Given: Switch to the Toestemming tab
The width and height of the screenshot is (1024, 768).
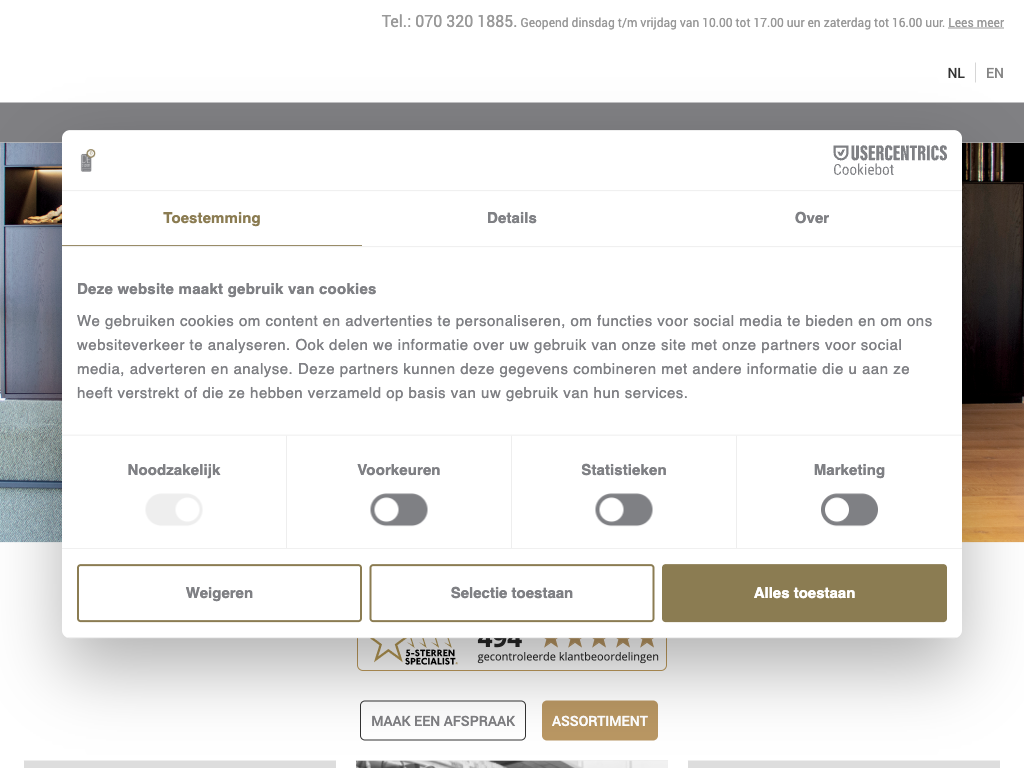Looking at the screenshot, I should point(212,218).
